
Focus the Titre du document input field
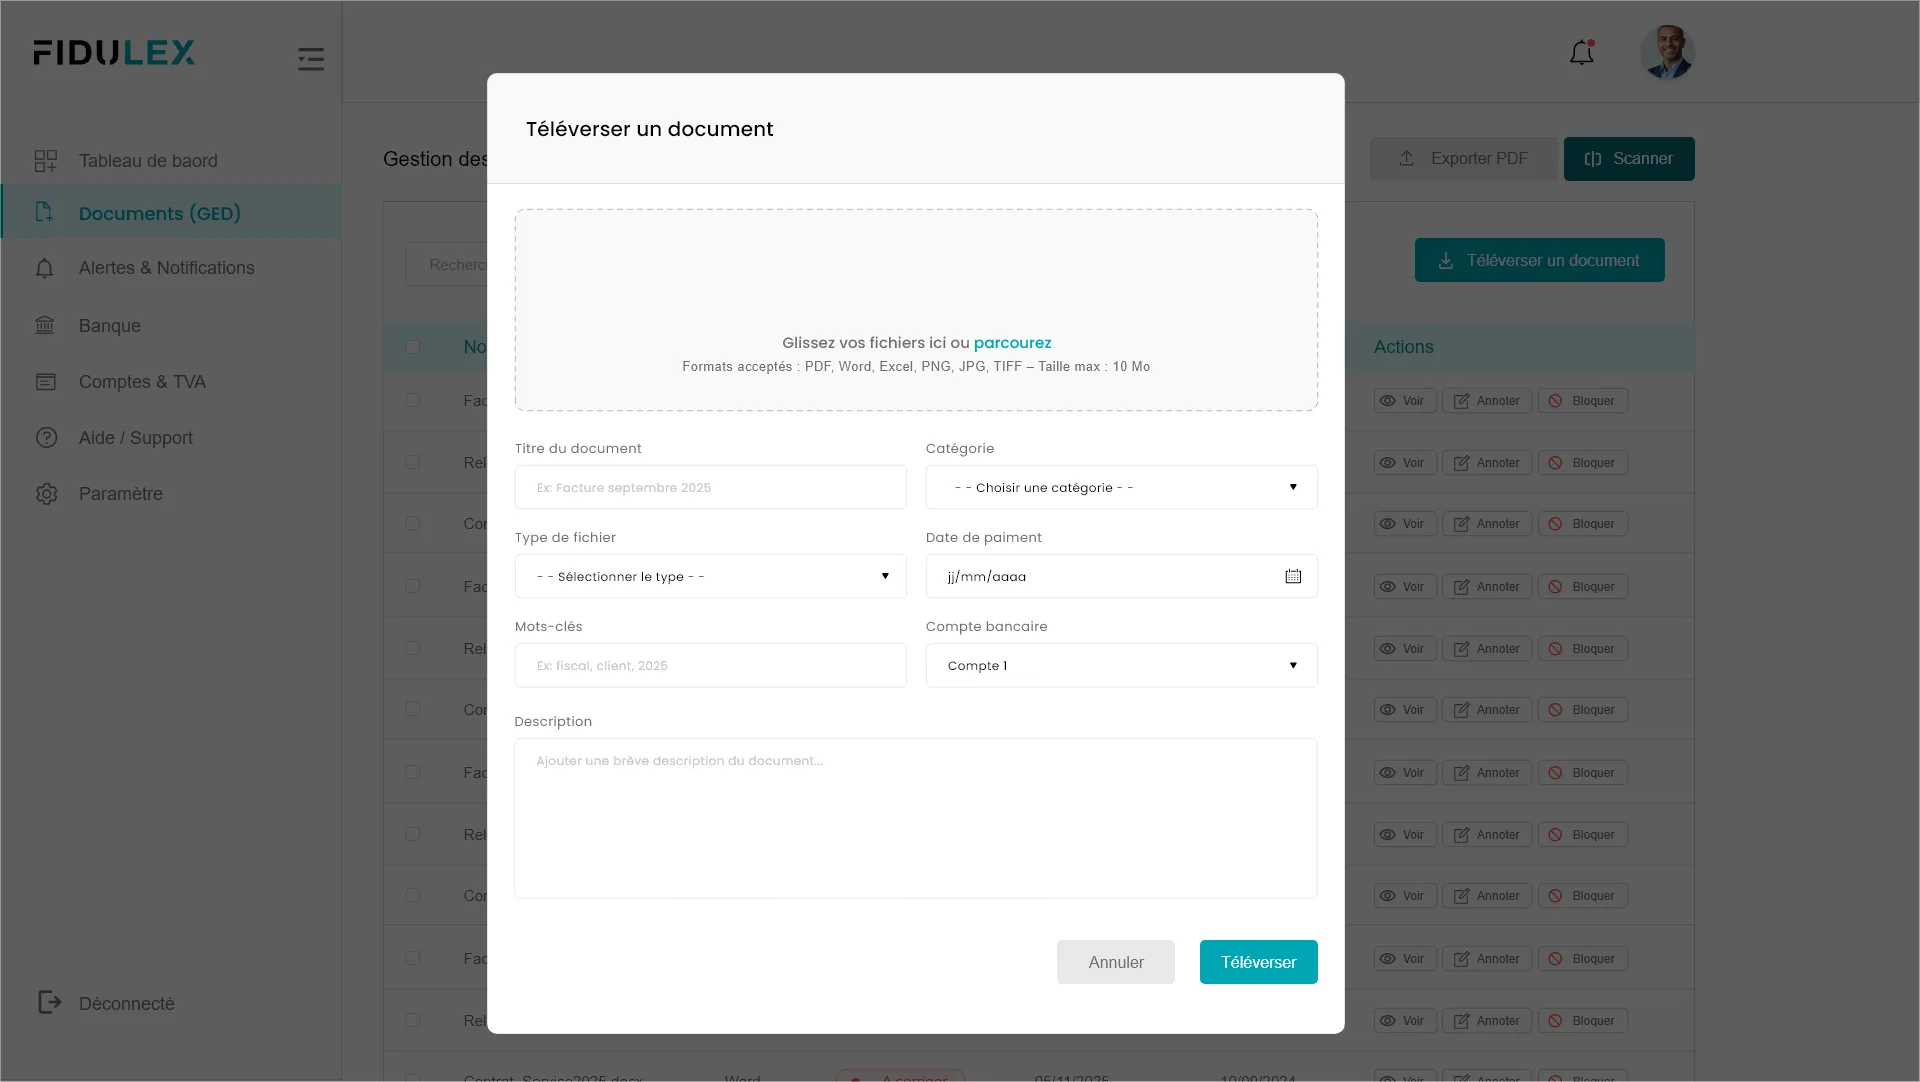tap(710, 488)
